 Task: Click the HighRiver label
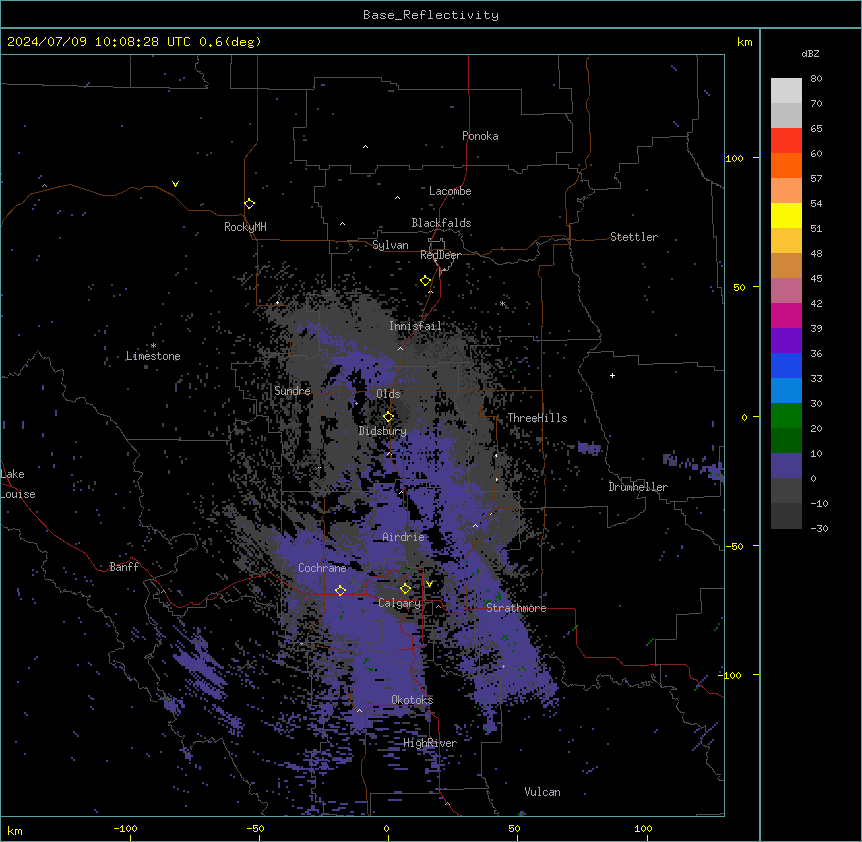430,743
